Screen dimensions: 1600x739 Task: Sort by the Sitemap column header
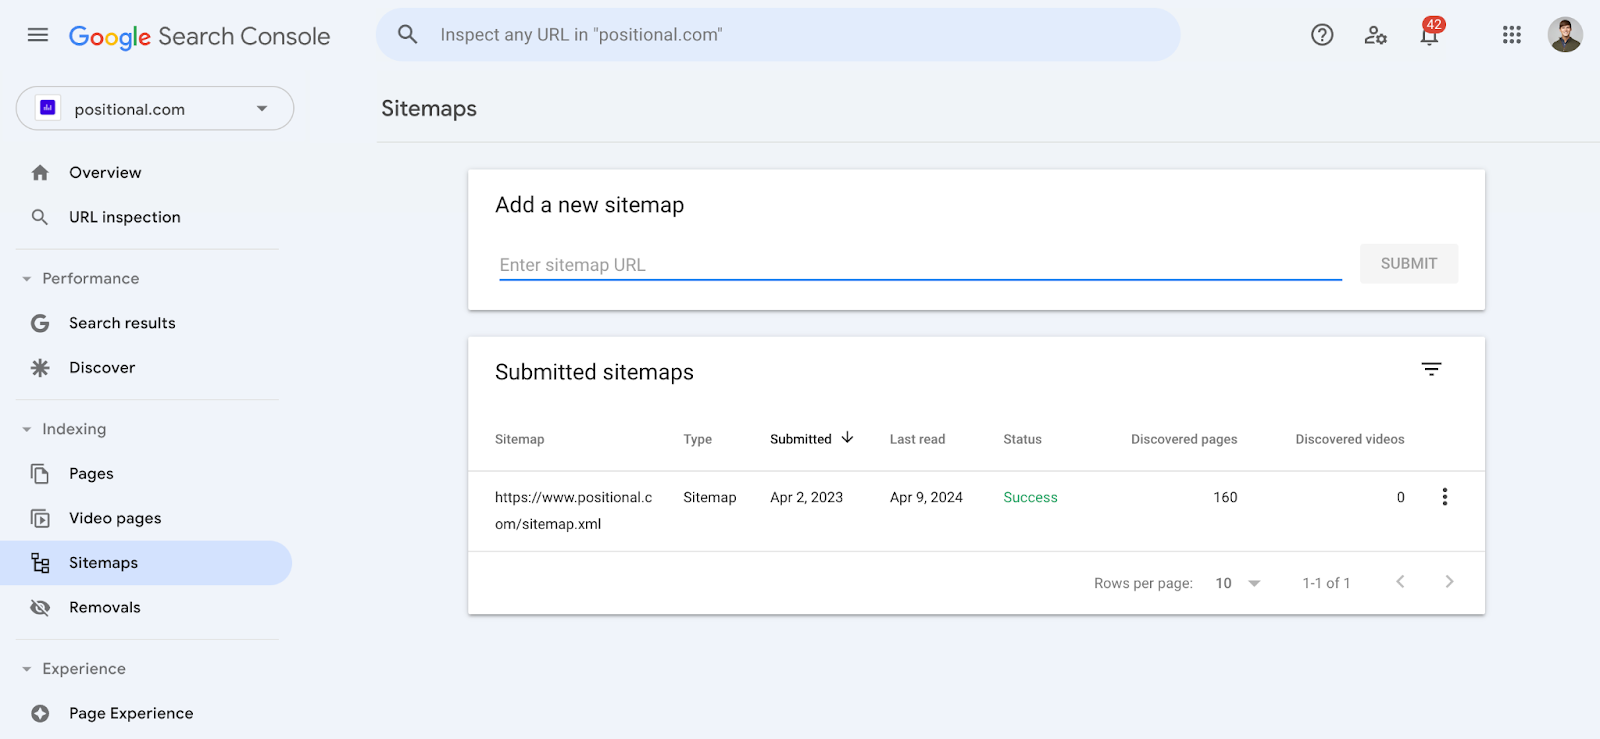point(520,439)
